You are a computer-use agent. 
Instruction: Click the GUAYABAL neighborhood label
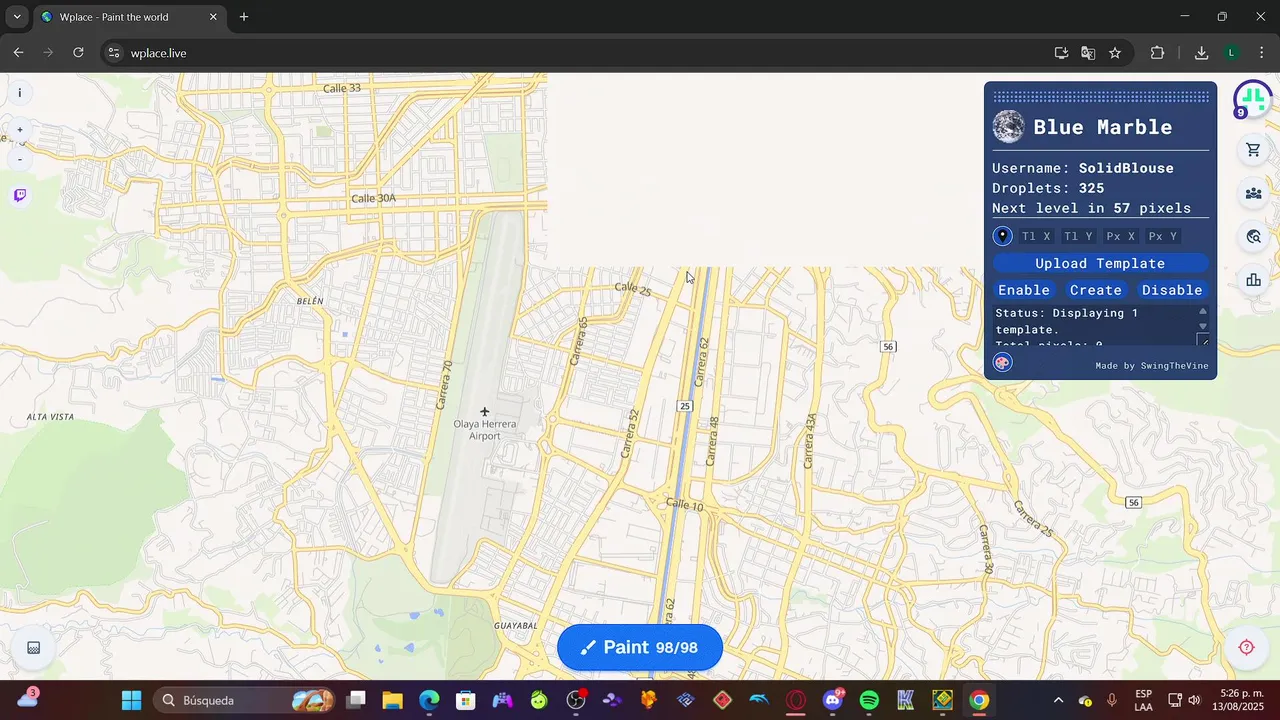517,625
